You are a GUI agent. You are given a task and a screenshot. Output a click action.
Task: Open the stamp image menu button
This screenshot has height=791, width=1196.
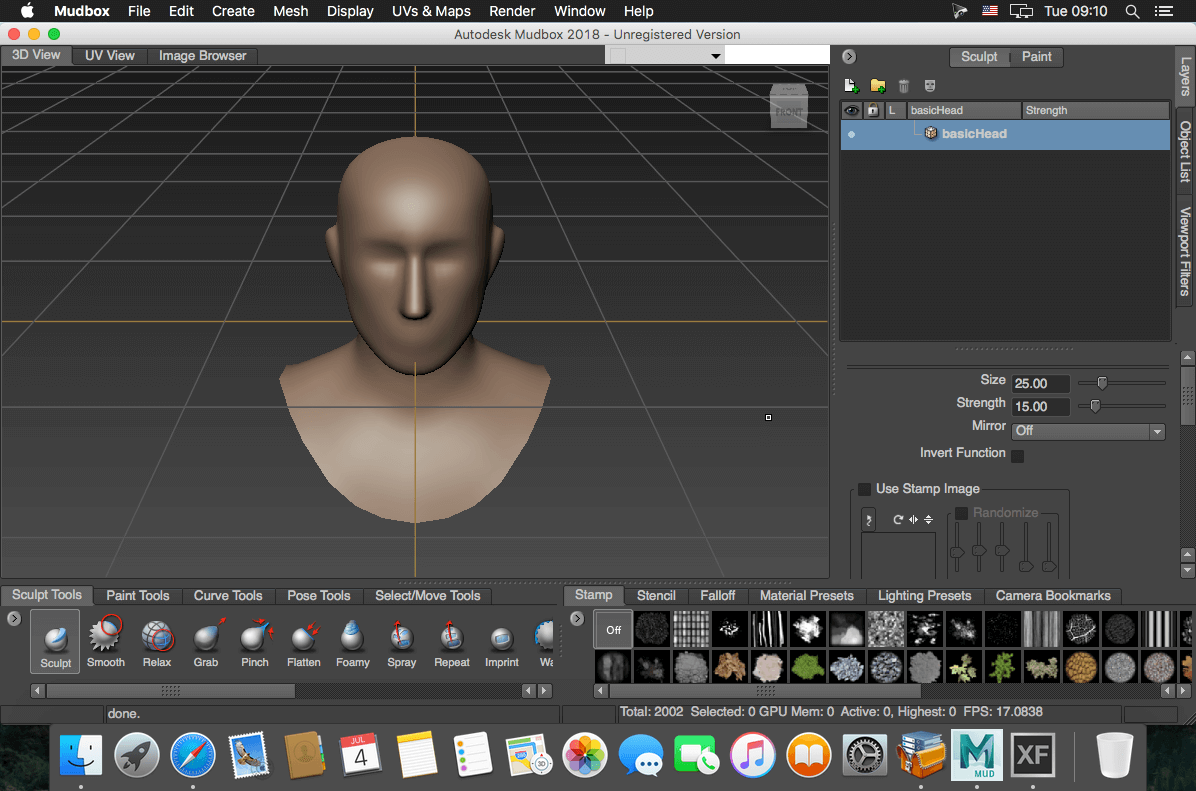(868, 520)
